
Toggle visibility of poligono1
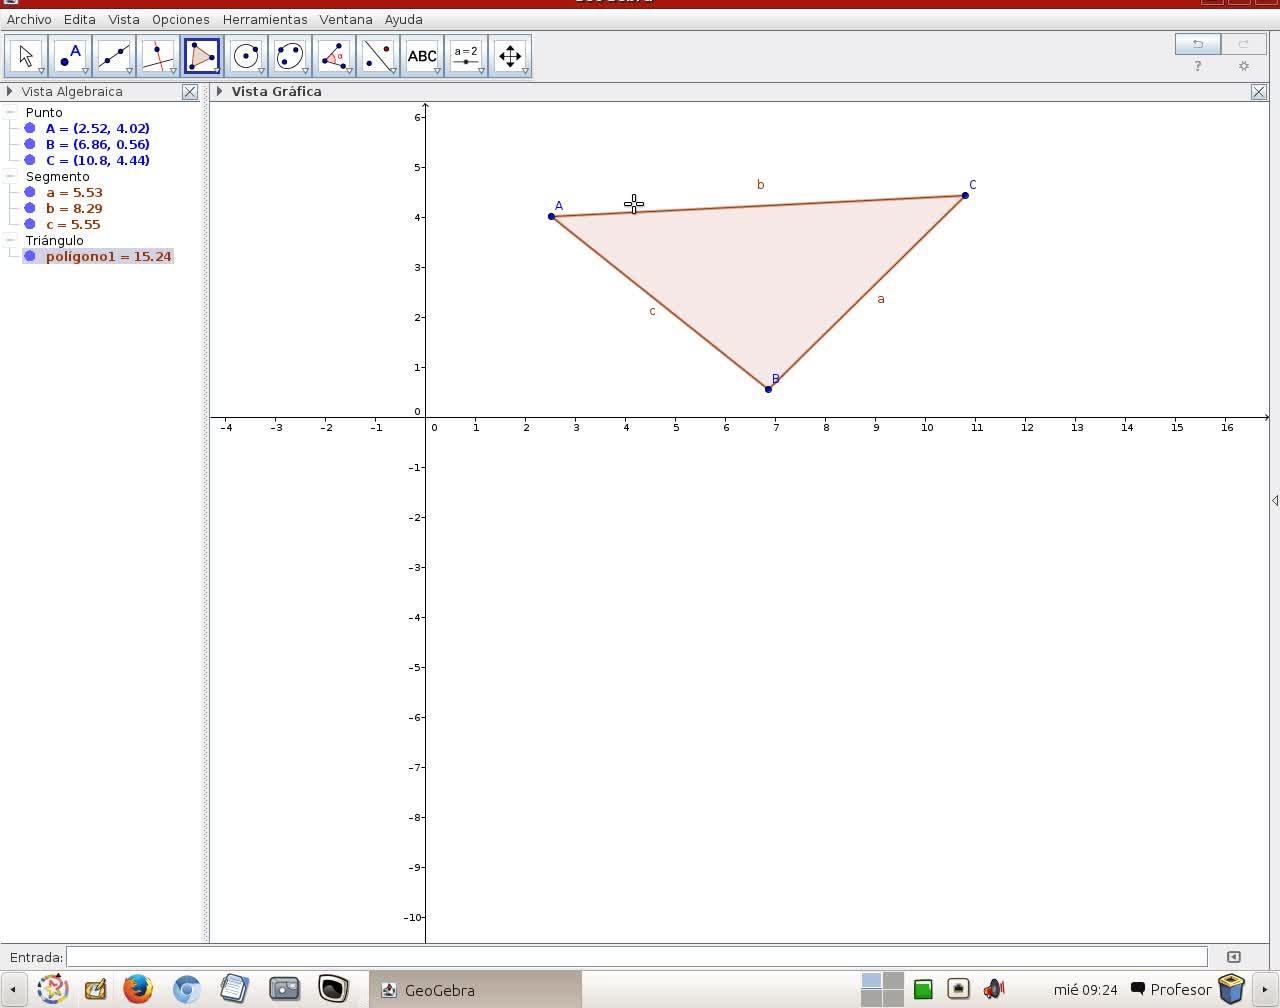point(30,256)
